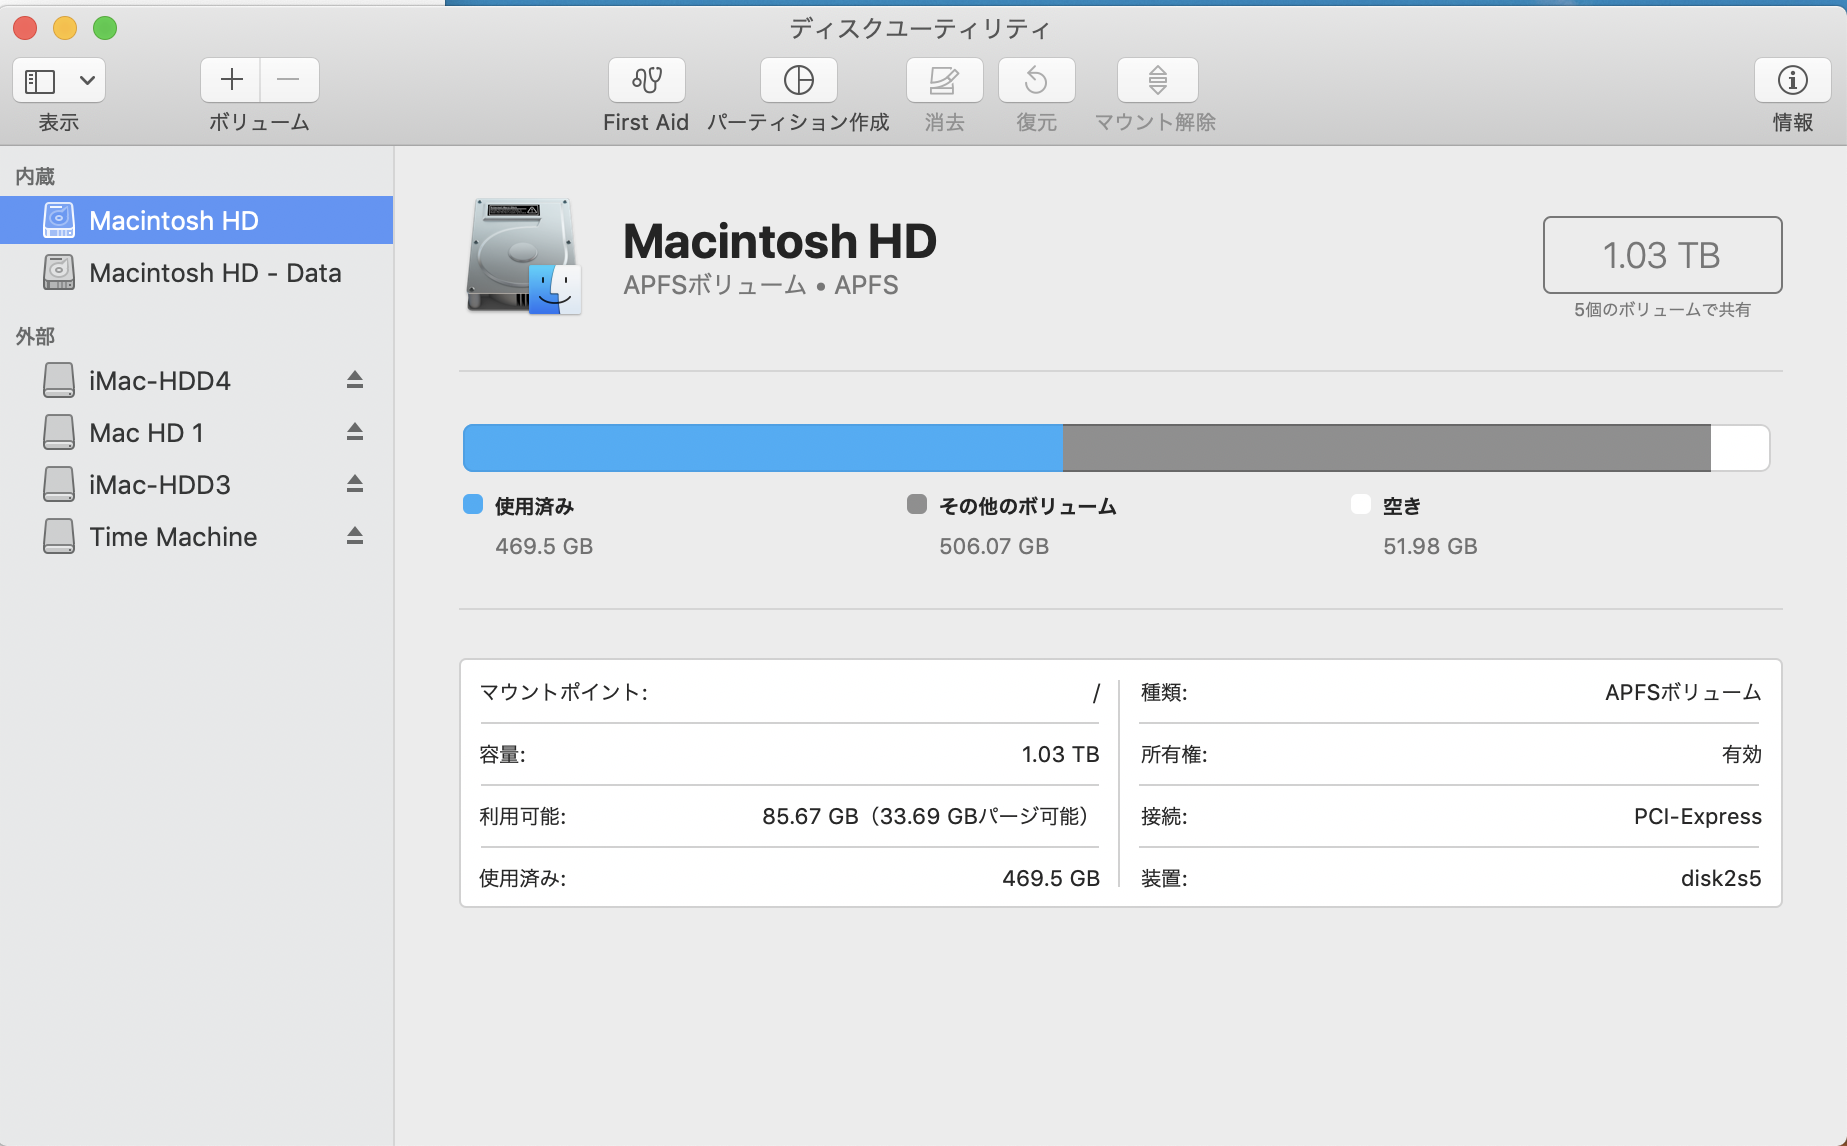The height and width of the screenshot is (1146, 1847).
Task: Select Time Machine volume in sidebar
Action: tap(173, 537)
